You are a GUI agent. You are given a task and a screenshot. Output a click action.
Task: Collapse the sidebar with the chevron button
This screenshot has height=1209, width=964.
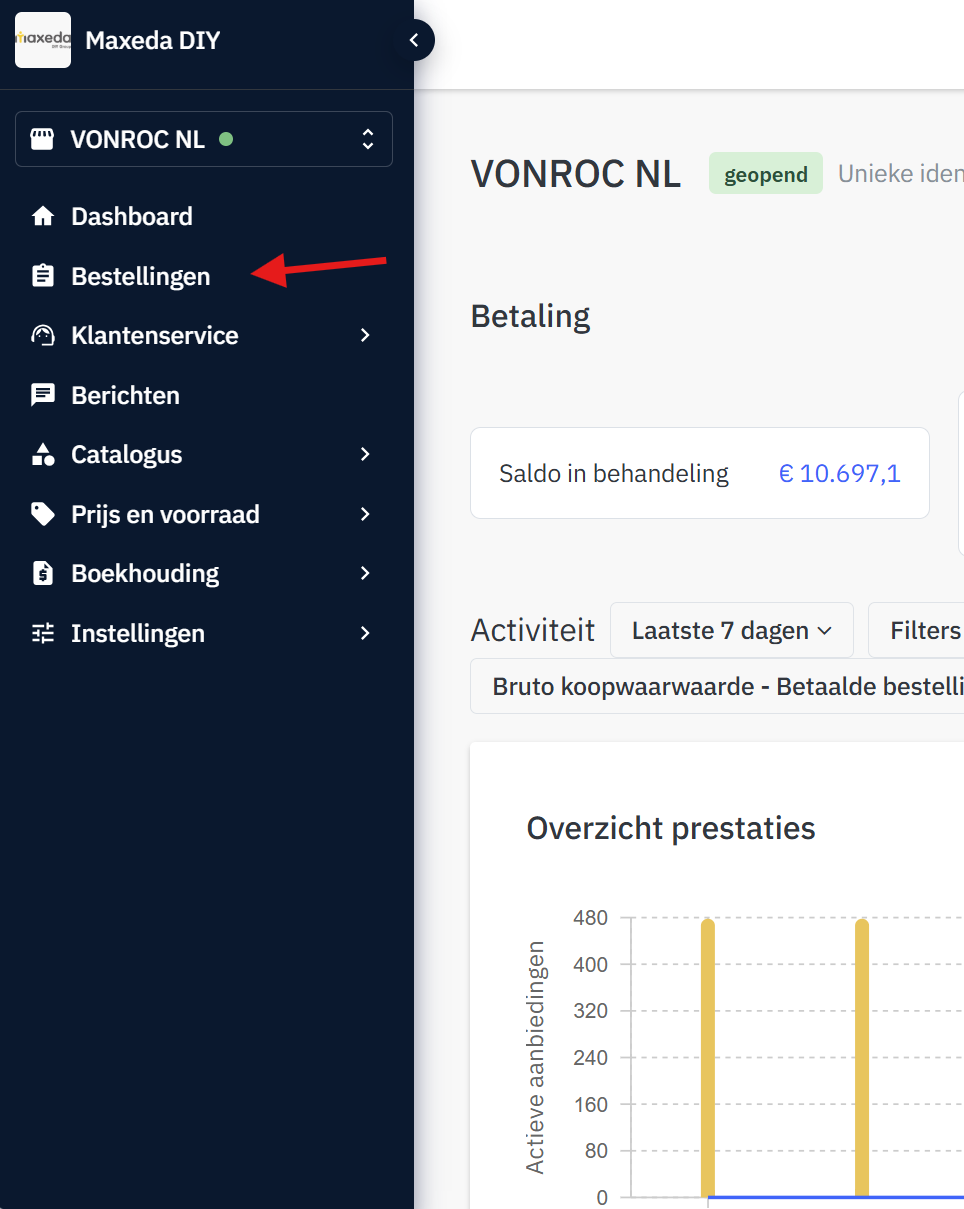(x=414, y=40)
